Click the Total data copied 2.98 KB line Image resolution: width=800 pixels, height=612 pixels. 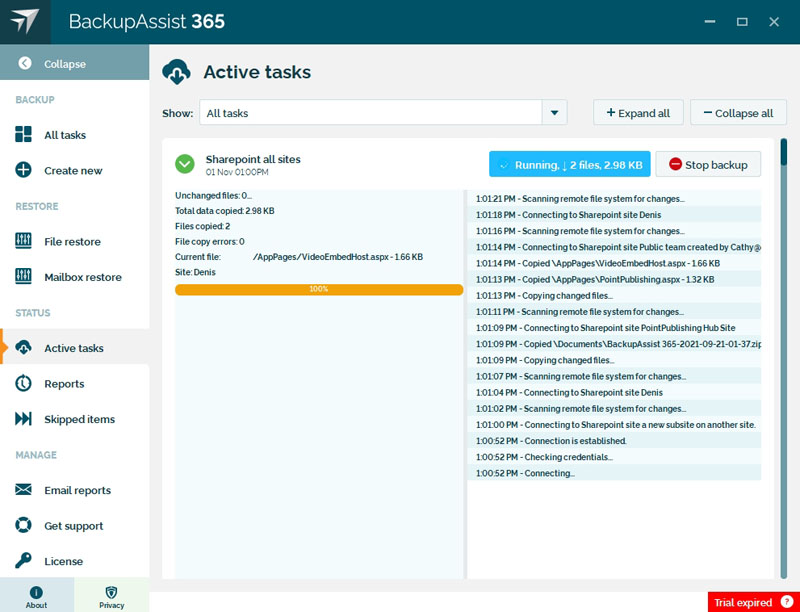(x=224, y=211)
